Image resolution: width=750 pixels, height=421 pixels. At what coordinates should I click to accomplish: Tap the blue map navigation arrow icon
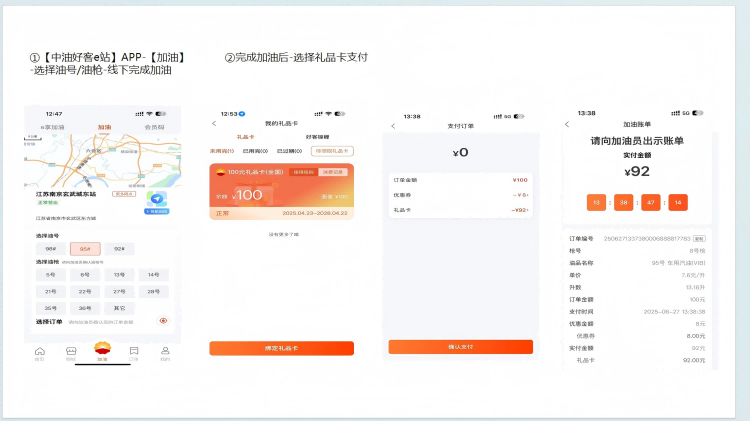coord(156,200)
